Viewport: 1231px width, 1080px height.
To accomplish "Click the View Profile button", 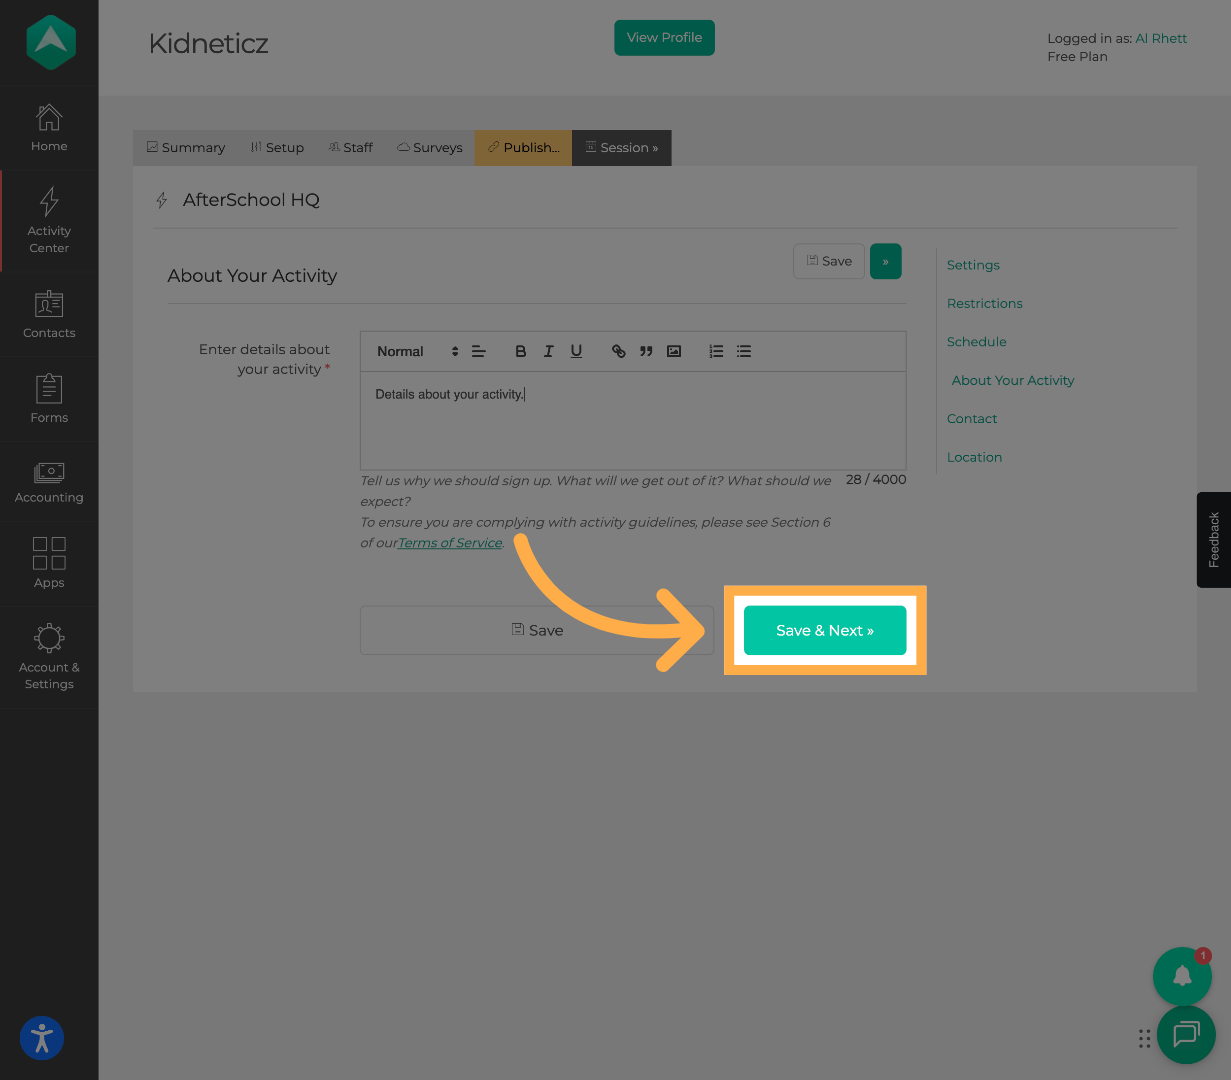I will click(664, 38).
